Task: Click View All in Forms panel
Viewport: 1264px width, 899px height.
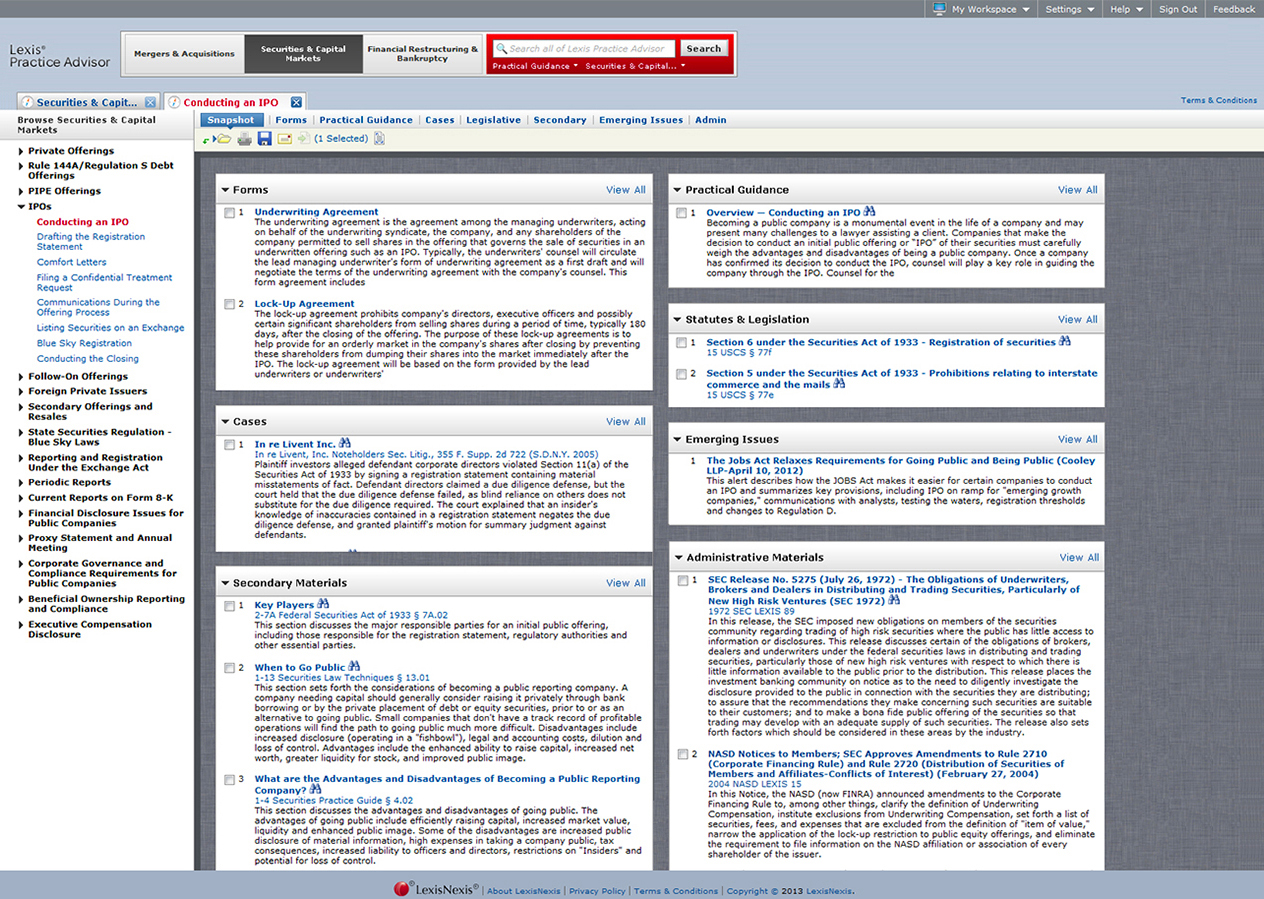Action: [626, 190]
